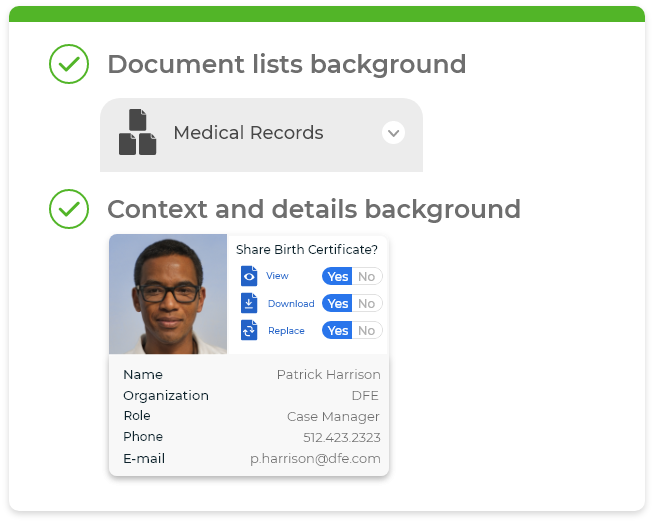This screenshot has width=654, height=523.
Task: Click the green checkmark beside Document lists background
Action: coord(69,64)
